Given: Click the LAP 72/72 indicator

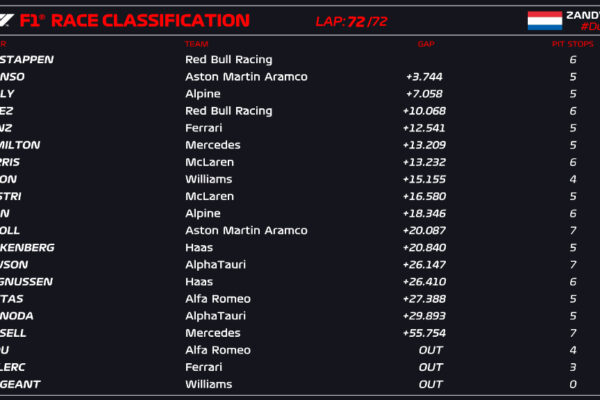Looking at the screenshot, I should click(x=351, y=21).
